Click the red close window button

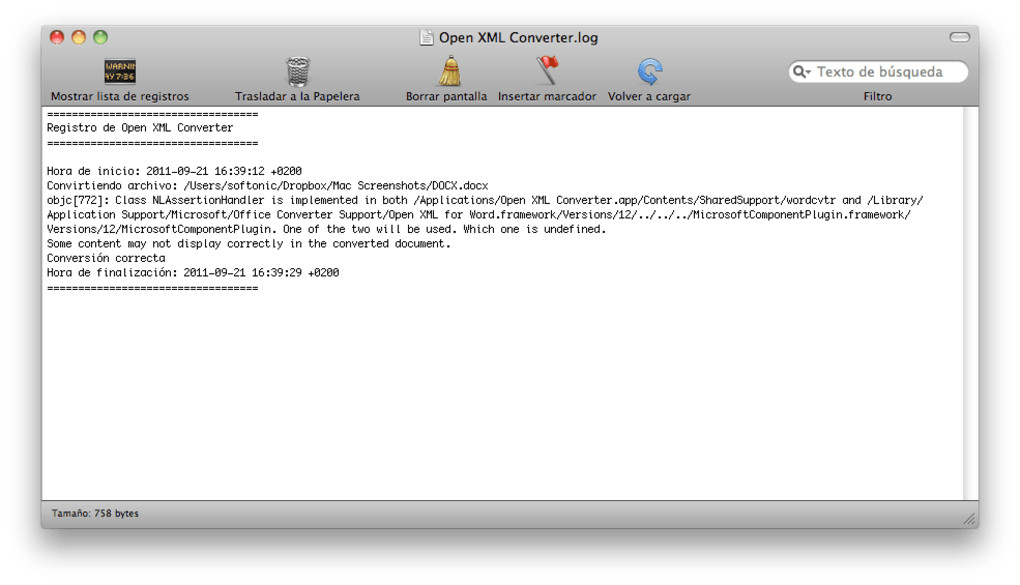pyautogui.click(x=57, y=37)
